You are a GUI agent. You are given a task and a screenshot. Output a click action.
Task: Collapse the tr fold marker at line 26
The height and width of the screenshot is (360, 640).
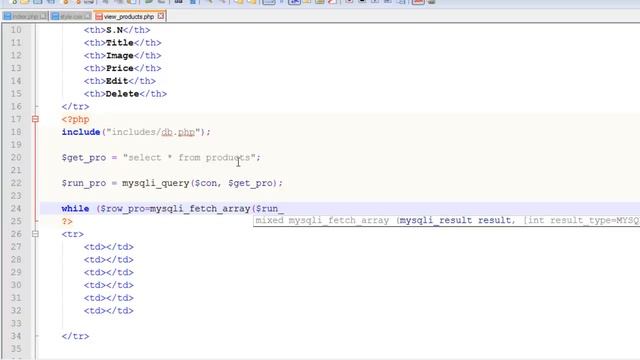point(36,234)
